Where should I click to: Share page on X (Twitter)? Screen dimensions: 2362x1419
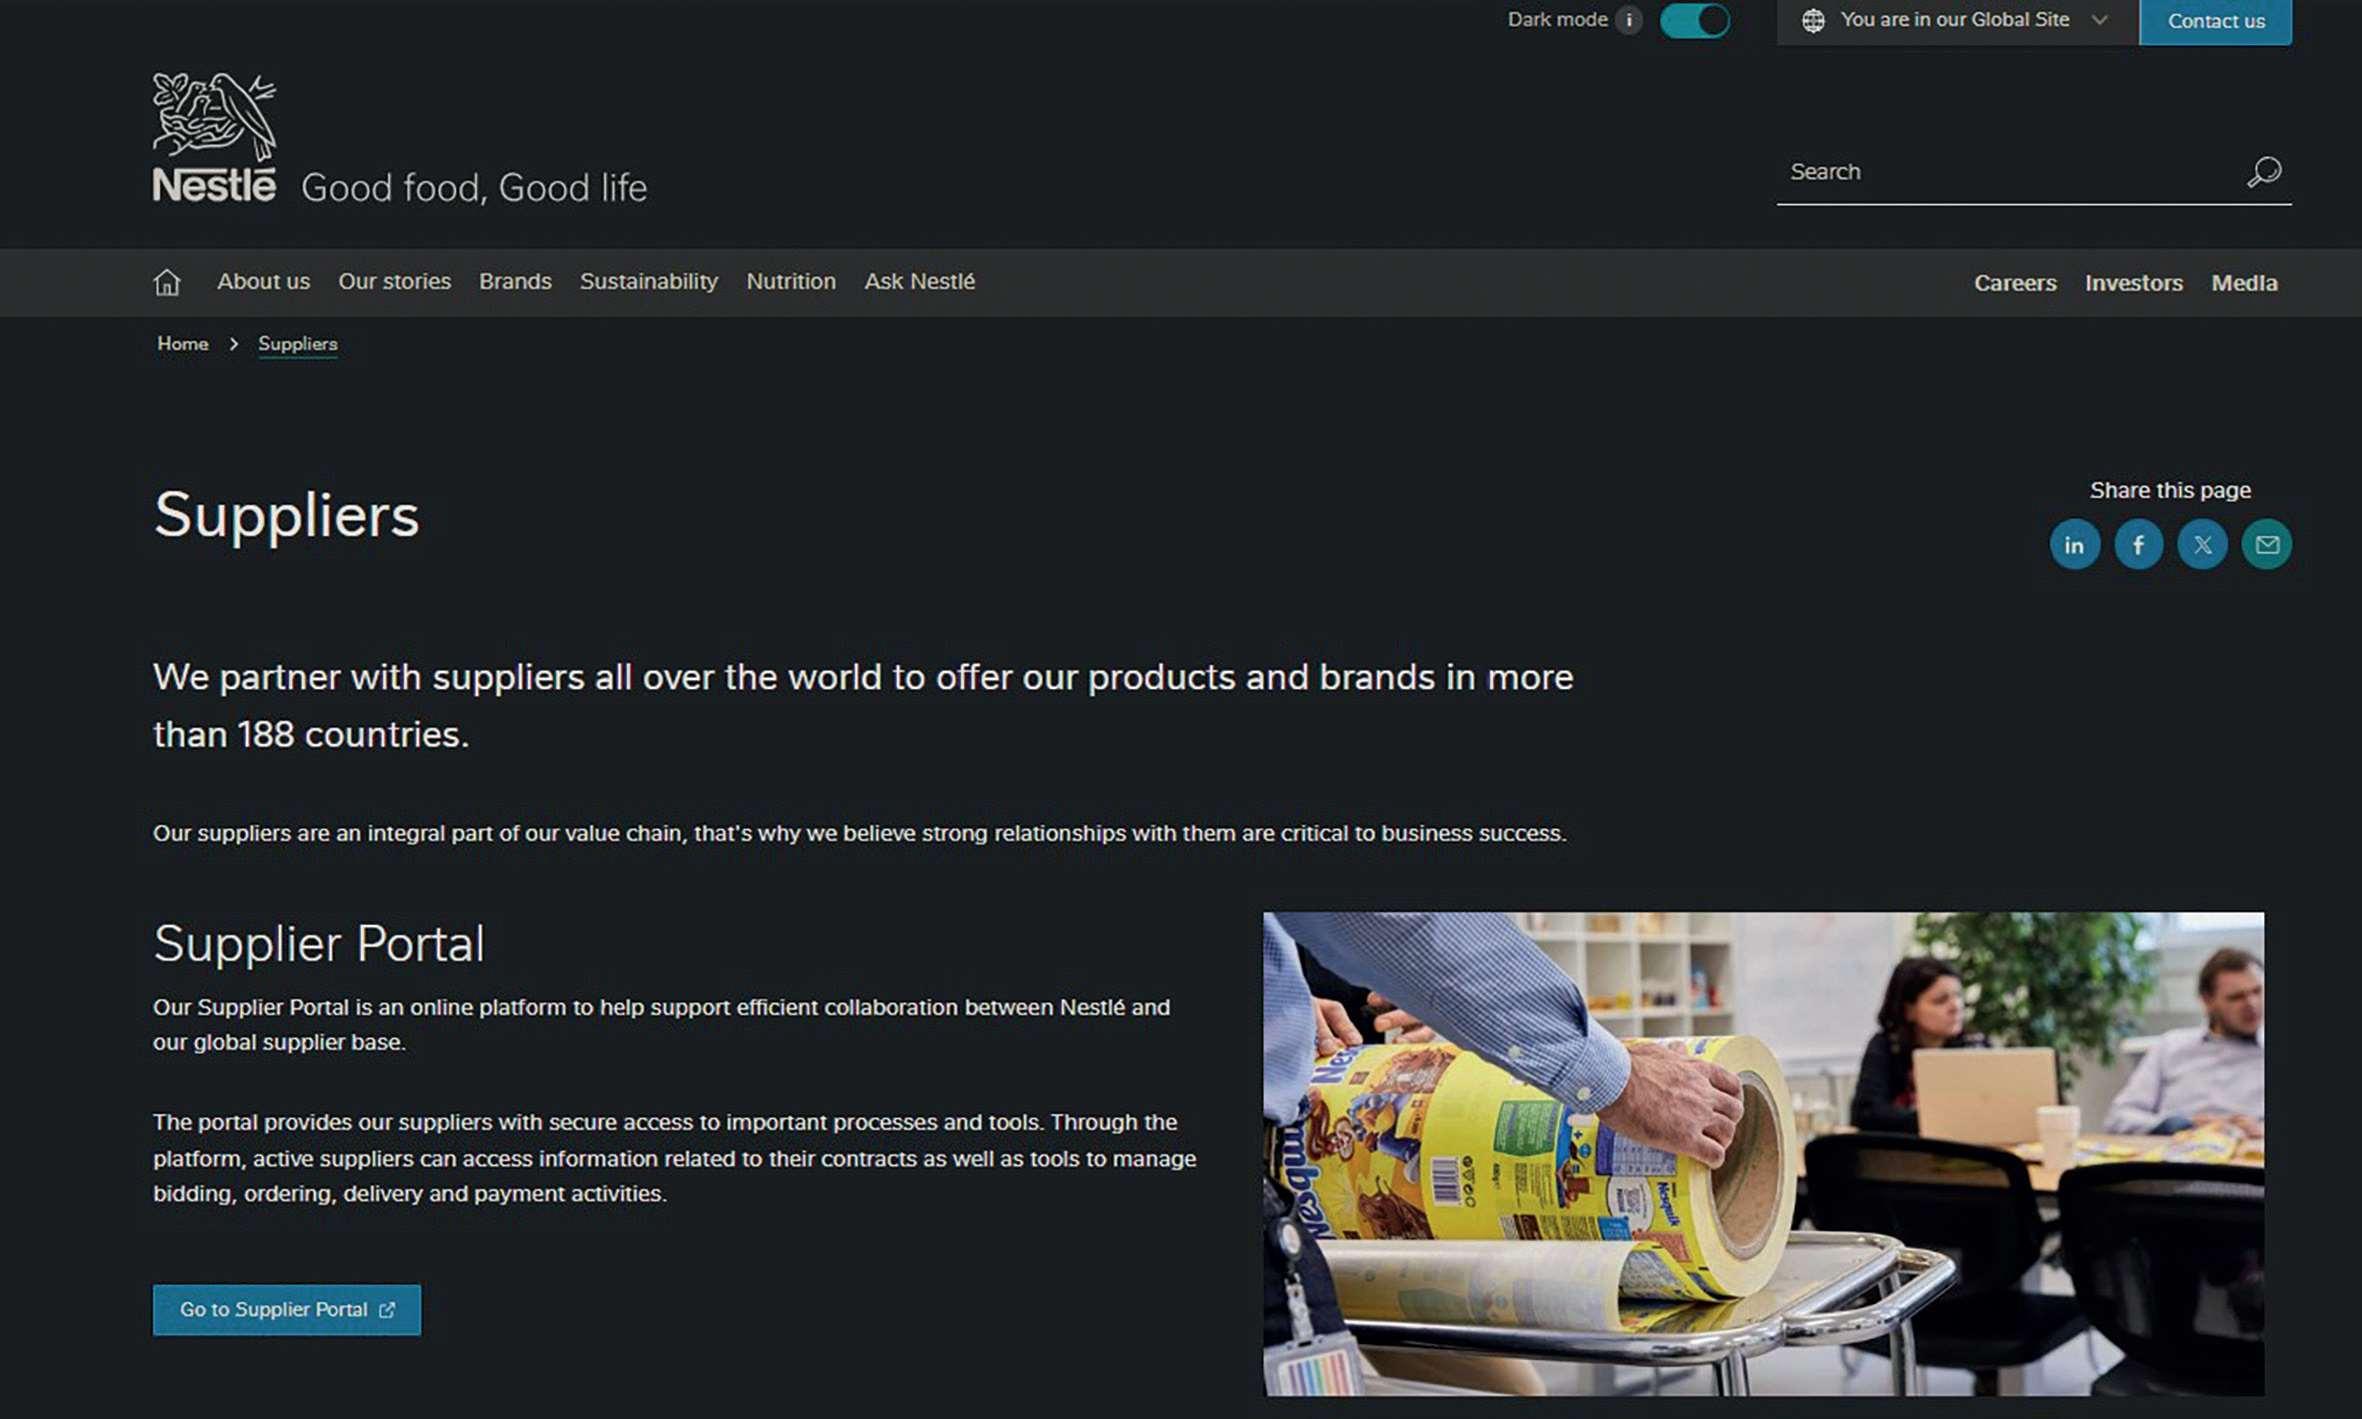point(2202,545)
